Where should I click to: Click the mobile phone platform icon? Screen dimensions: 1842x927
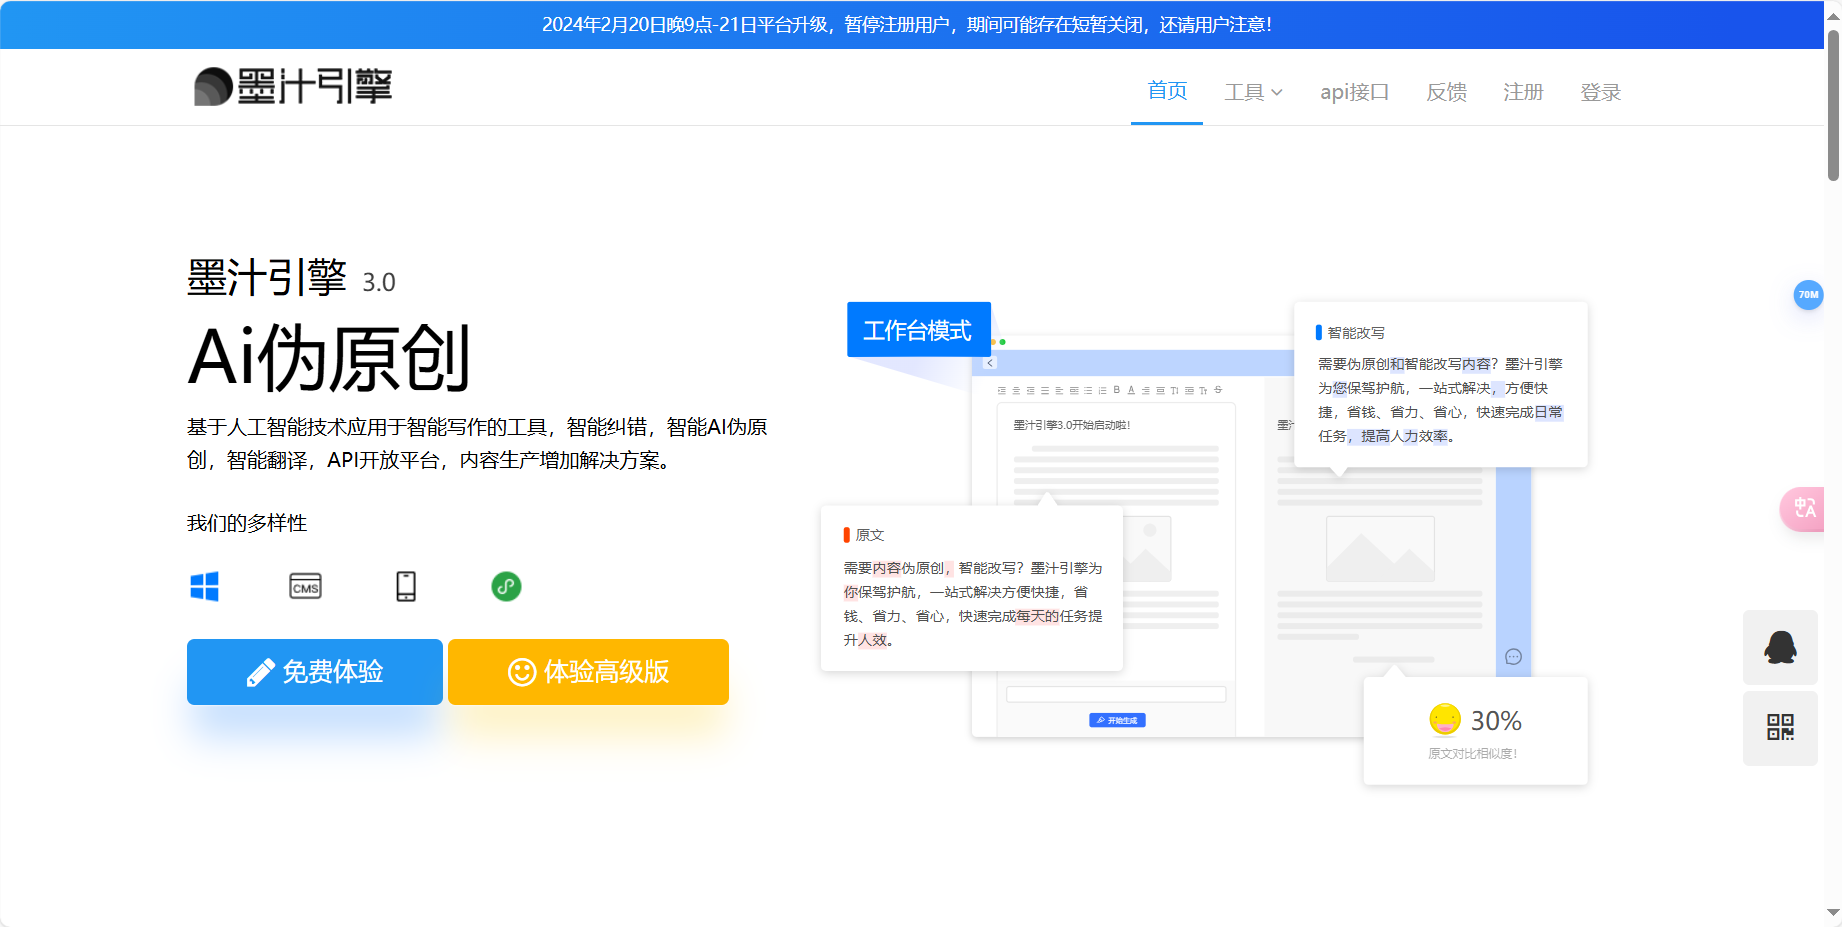pos(406,587)
